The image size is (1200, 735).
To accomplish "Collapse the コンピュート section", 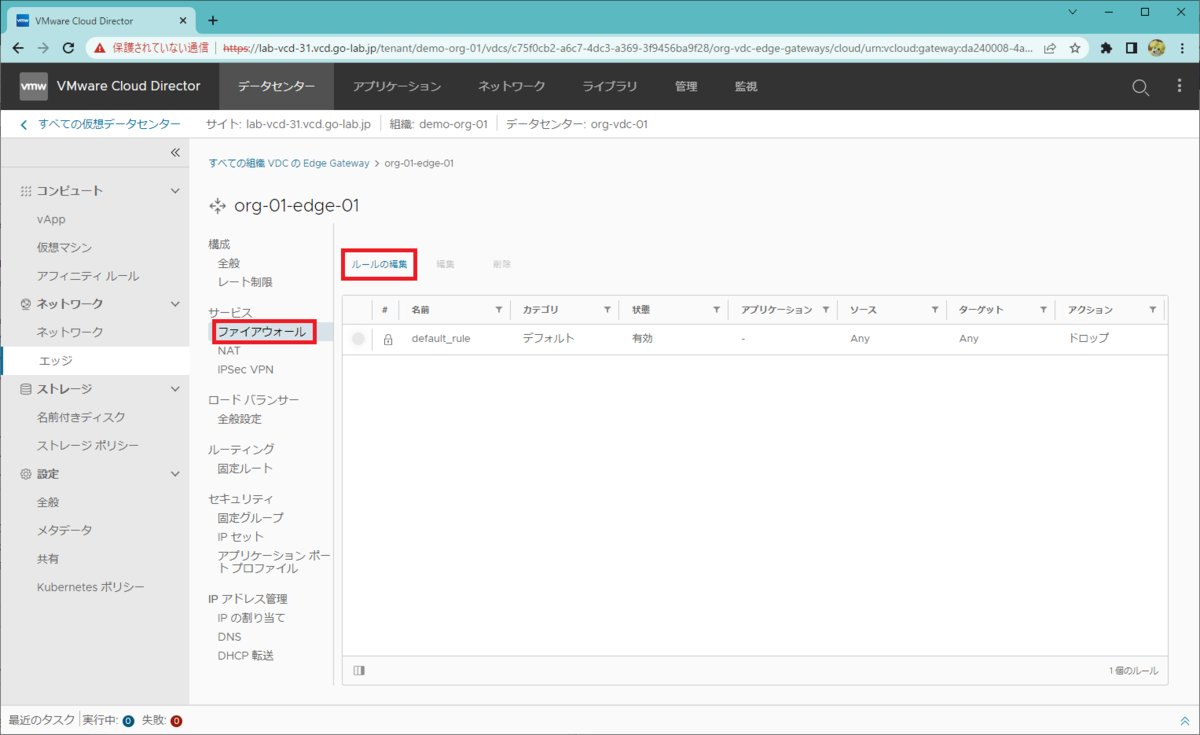I will [x=175, y=191].
